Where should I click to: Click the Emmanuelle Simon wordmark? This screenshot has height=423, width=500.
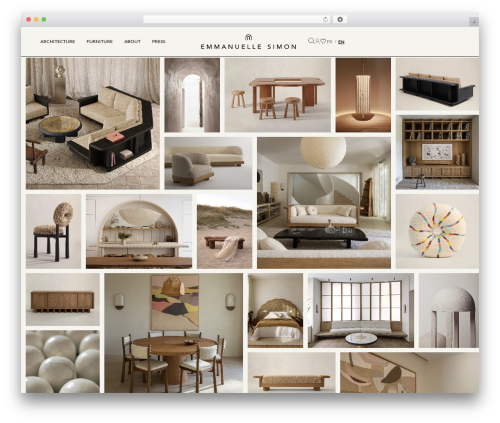coord(249,47)
